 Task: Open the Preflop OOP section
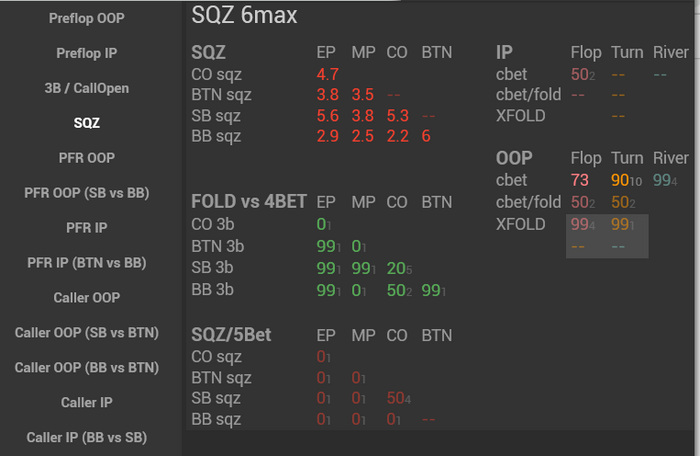[91, 18]
